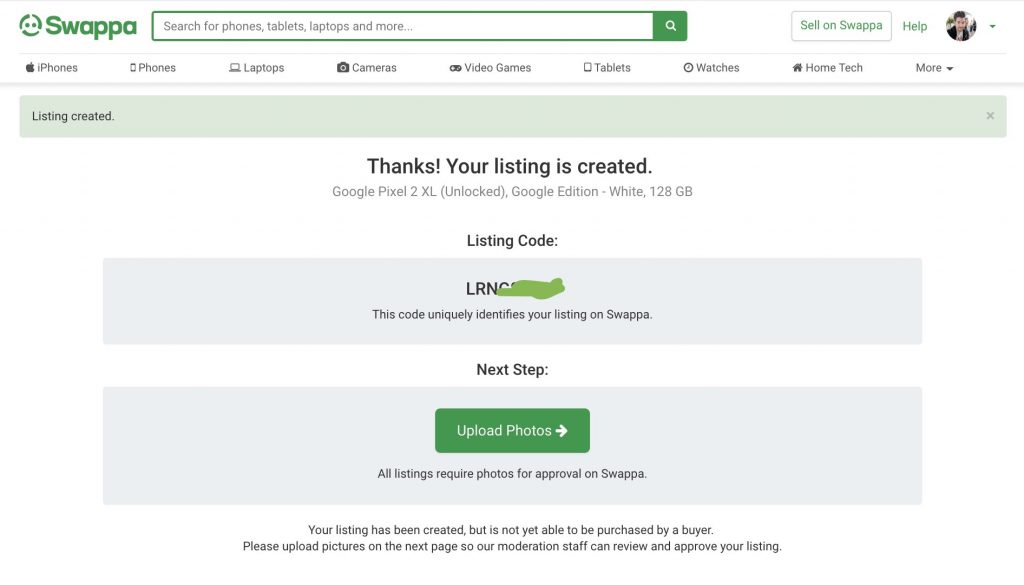Click the laptop icon beside Laptops
The image size is (1024, 585).
(x=234, y=68)
